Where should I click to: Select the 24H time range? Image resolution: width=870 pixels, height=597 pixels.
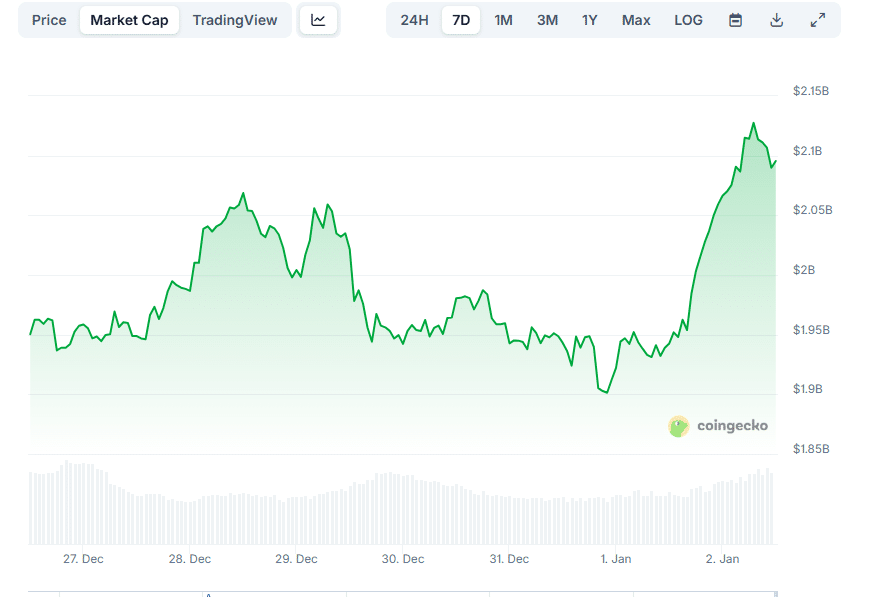point(414,20)
